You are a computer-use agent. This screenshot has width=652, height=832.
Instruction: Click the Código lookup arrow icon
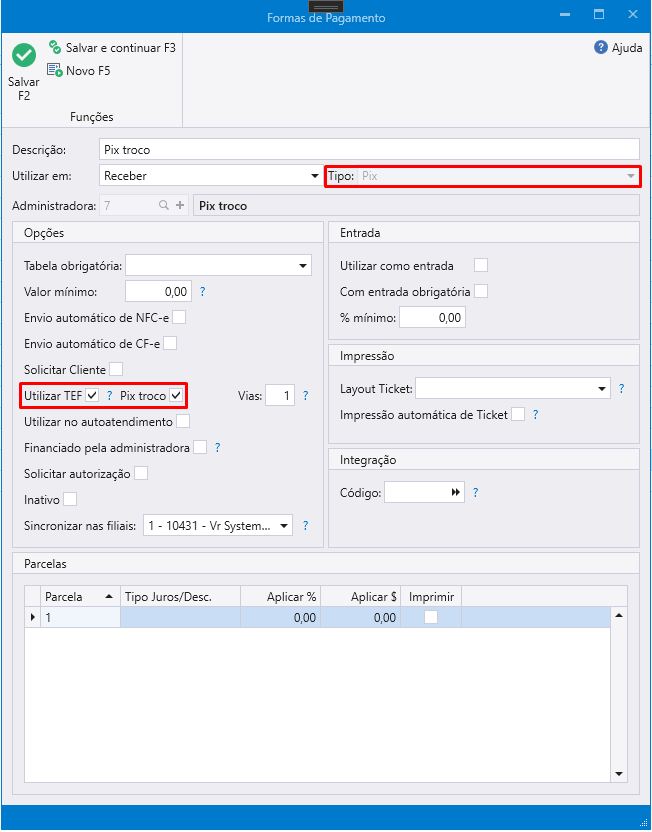[456, 493]
